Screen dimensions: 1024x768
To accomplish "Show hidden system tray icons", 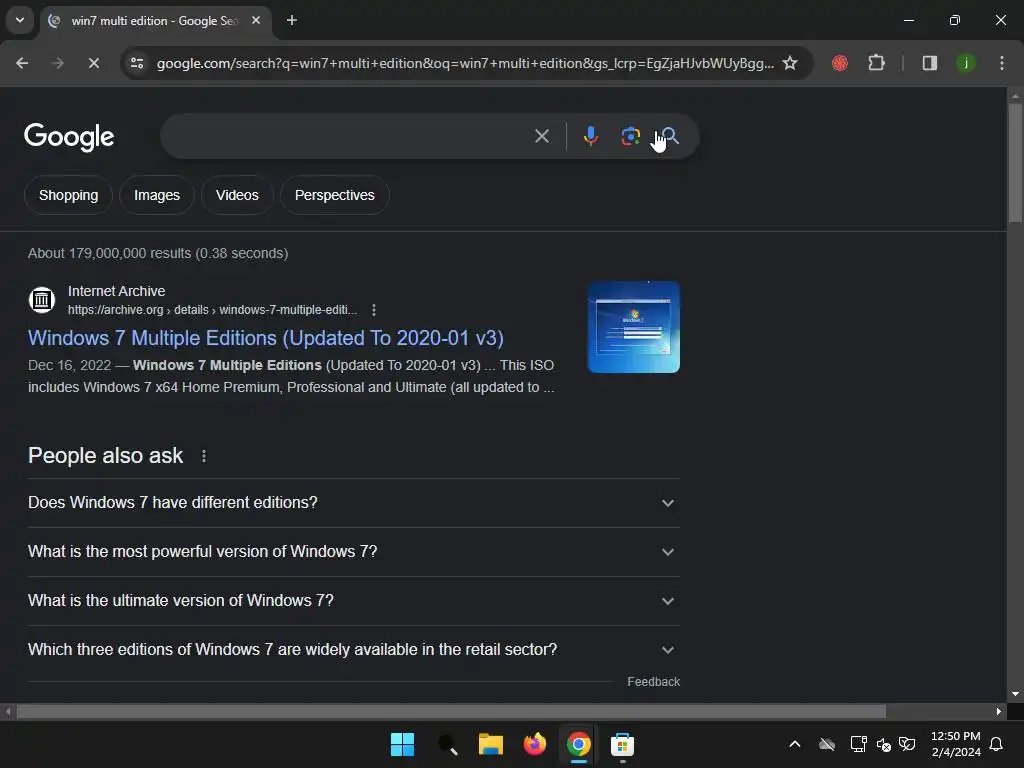I will [x=795, y=744].
